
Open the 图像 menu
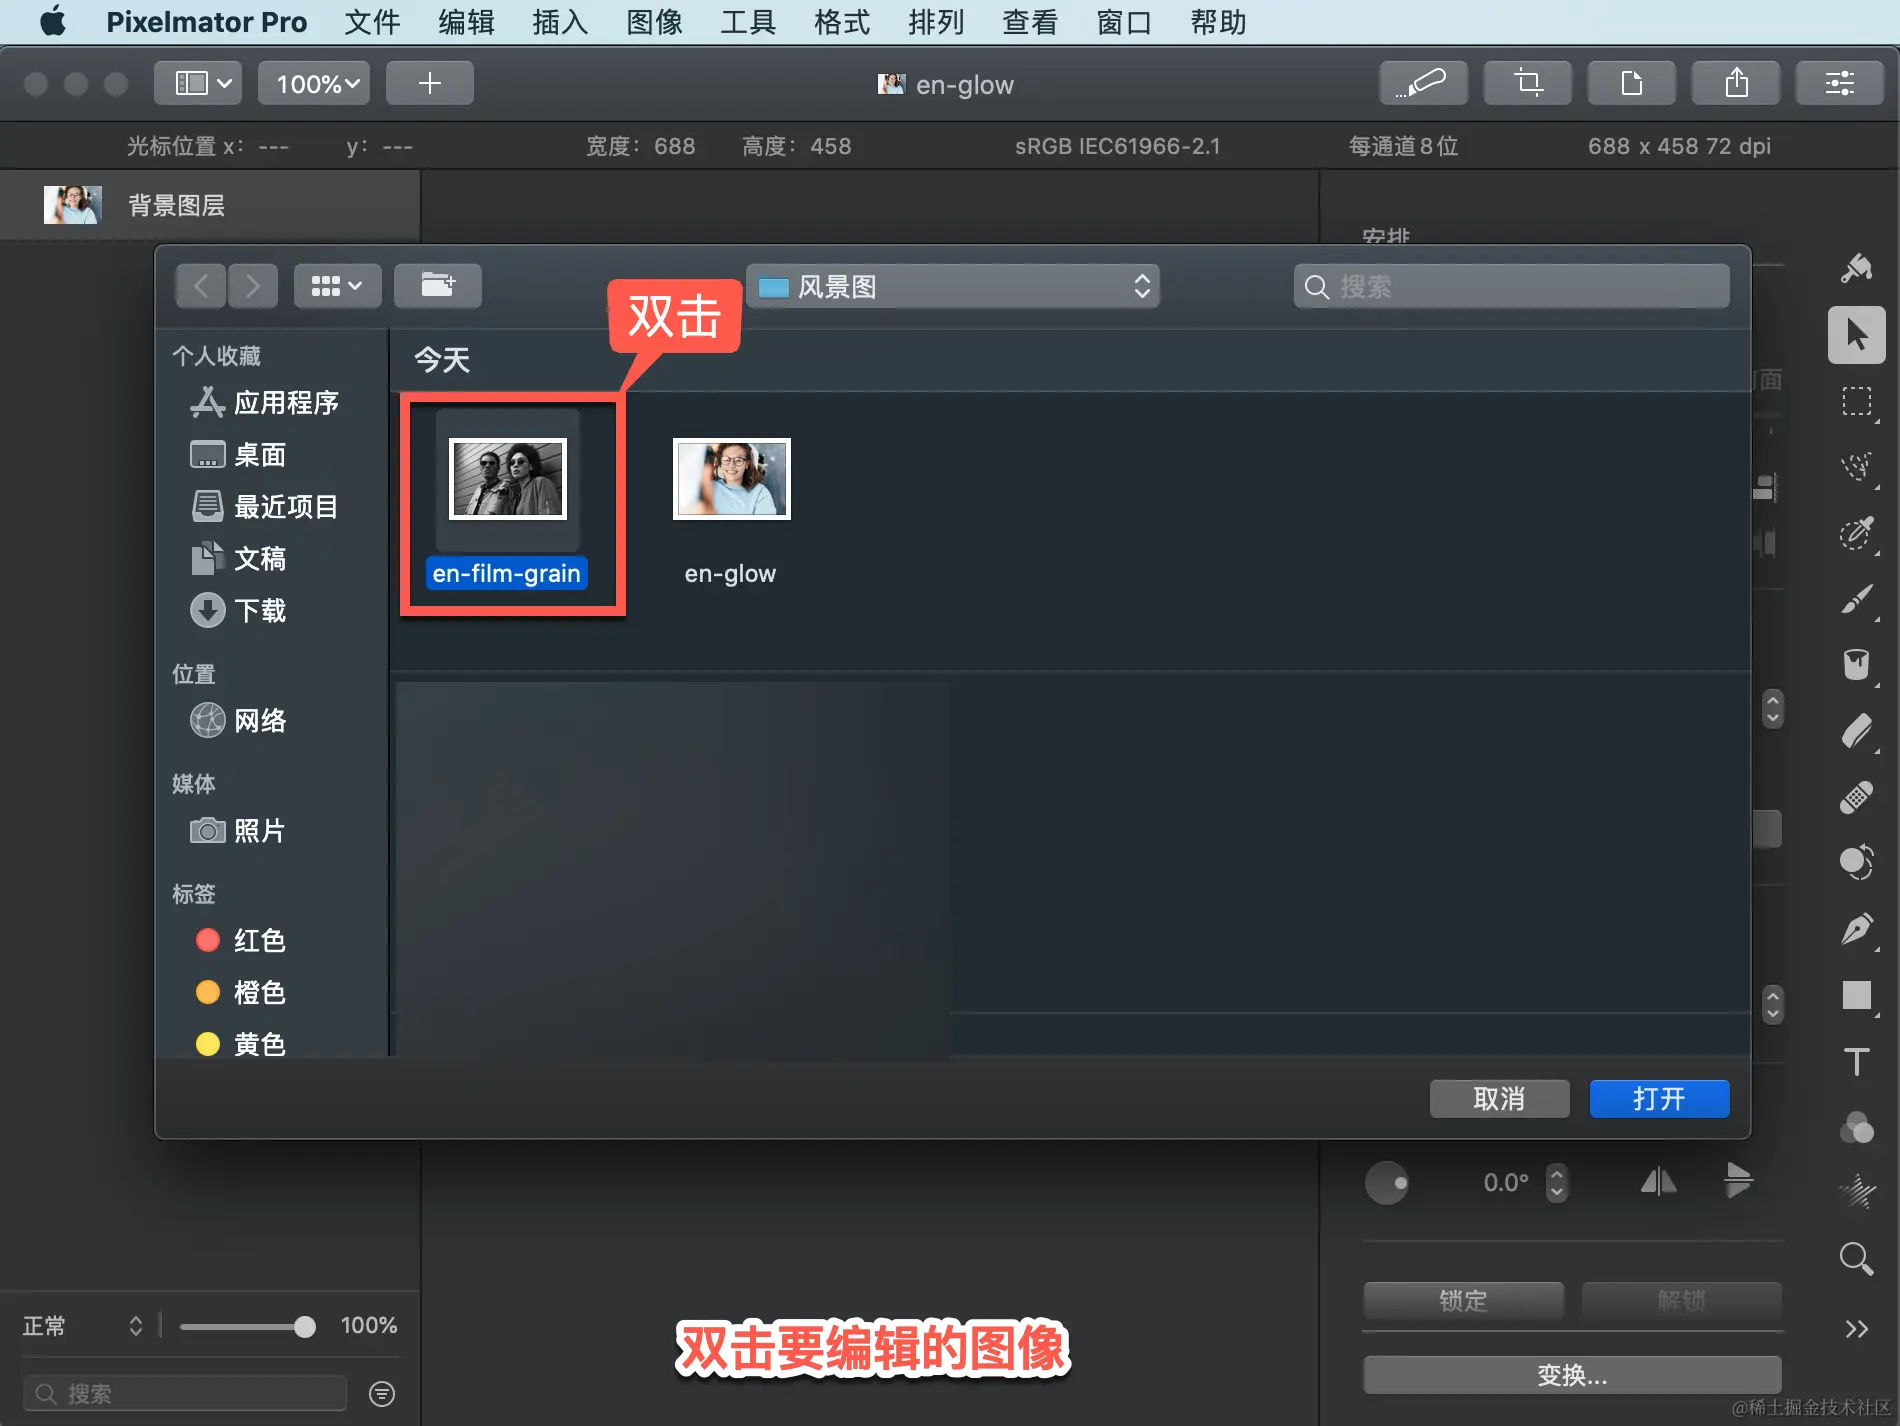(x=654, y=22)
